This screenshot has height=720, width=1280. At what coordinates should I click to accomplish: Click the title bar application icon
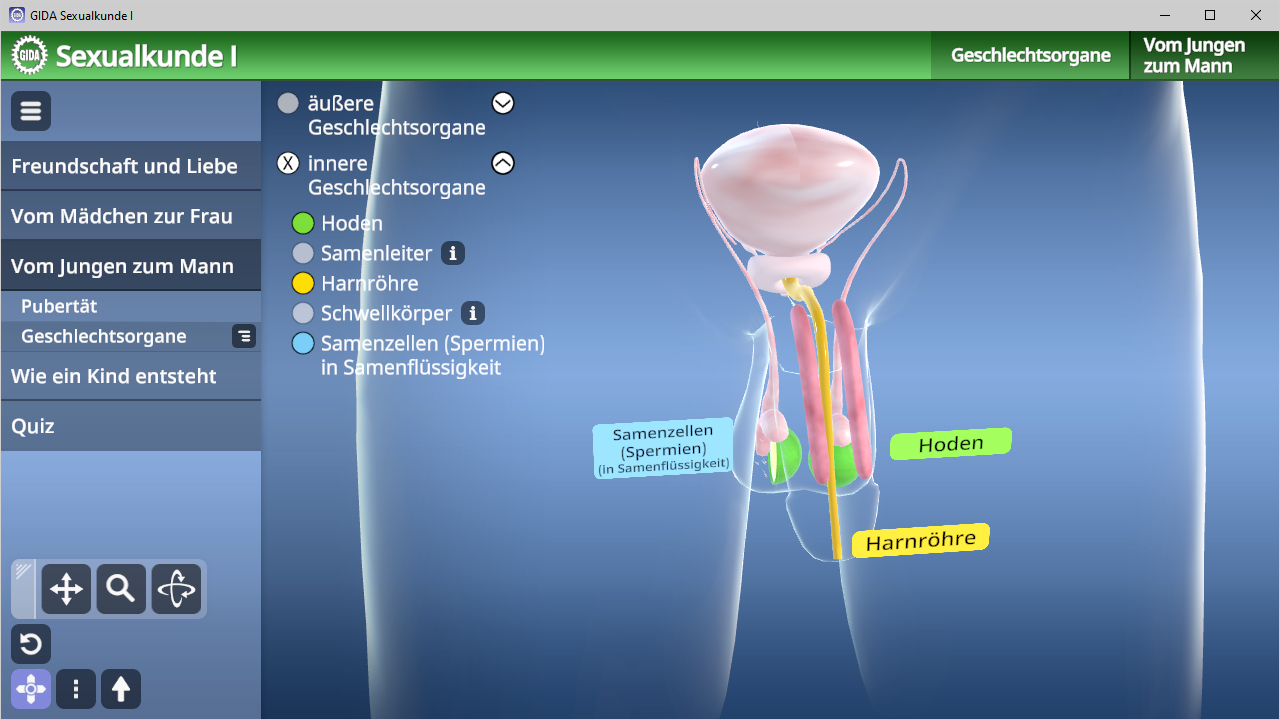[x=16, y=15]
